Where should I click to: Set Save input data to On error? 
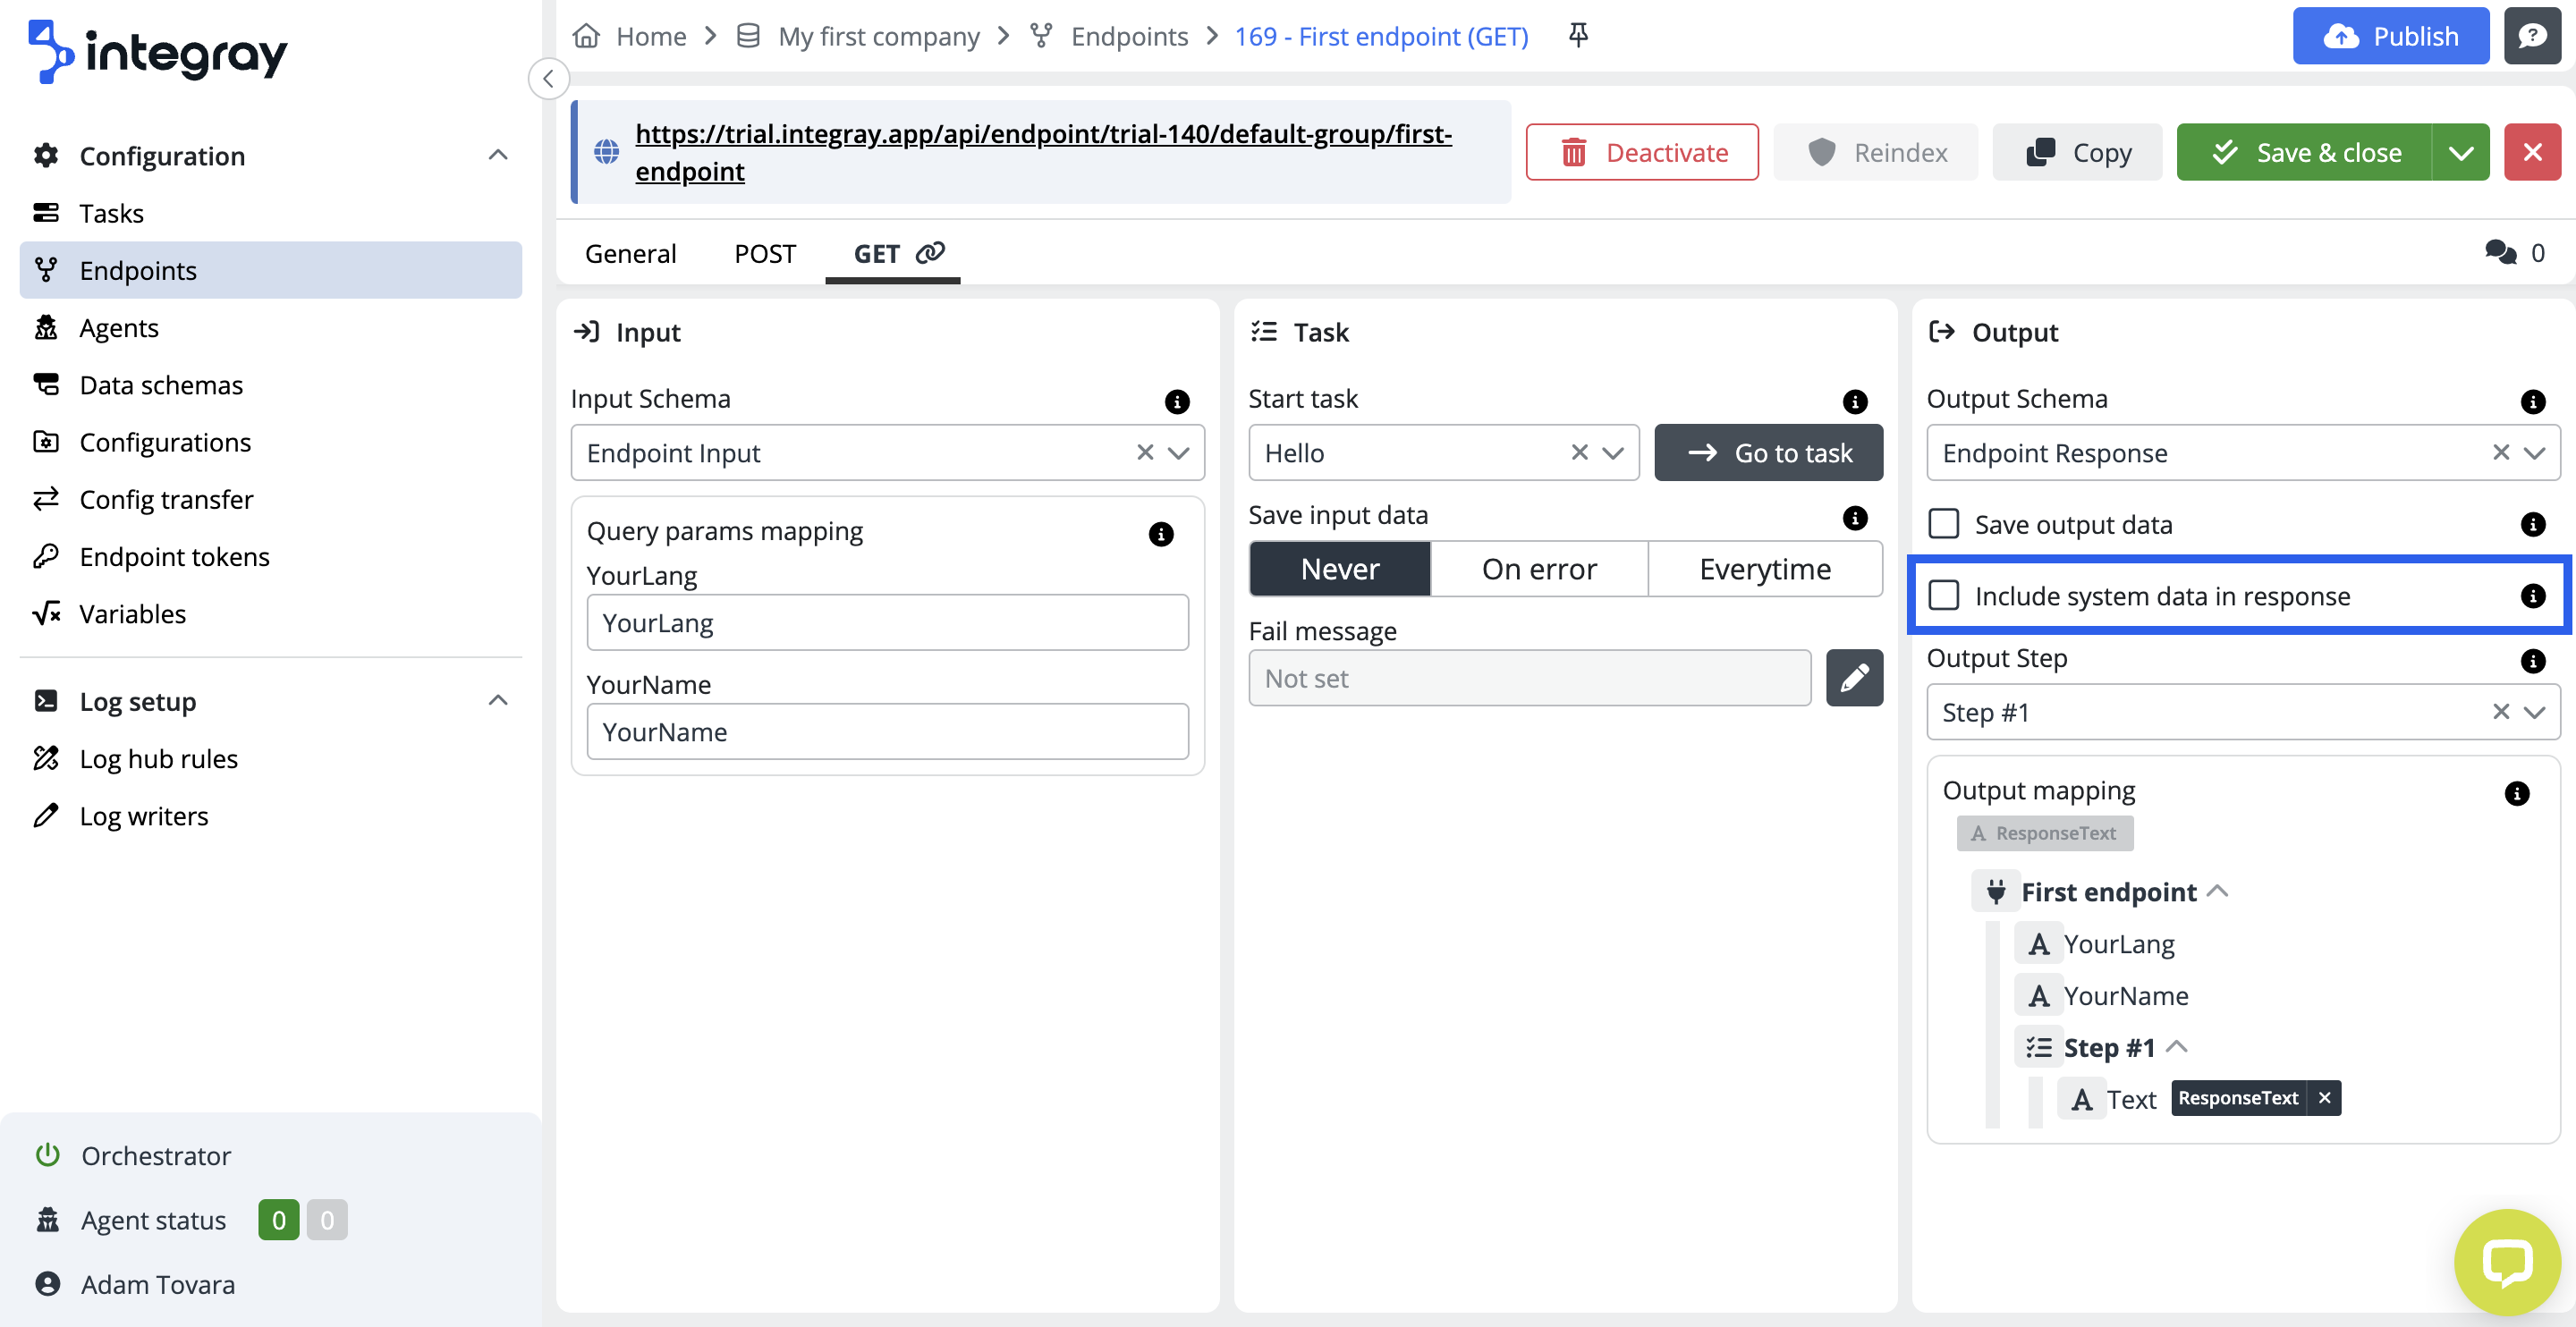1538,569
